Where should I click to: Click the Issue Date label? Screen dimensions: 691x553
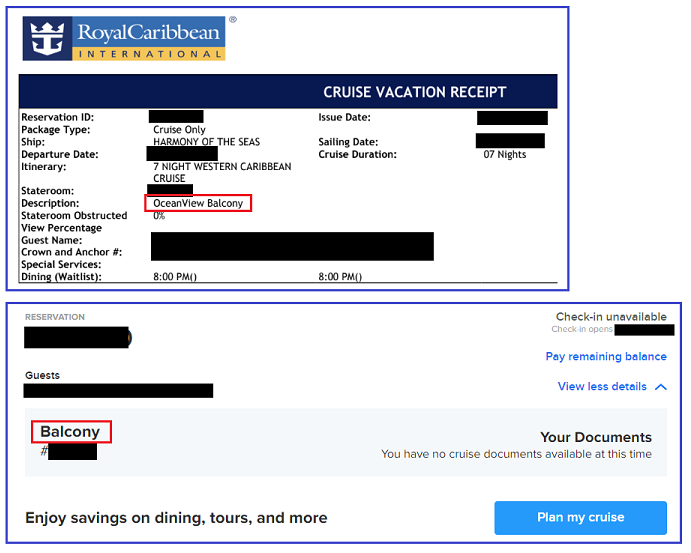click(x=345, y=117)
